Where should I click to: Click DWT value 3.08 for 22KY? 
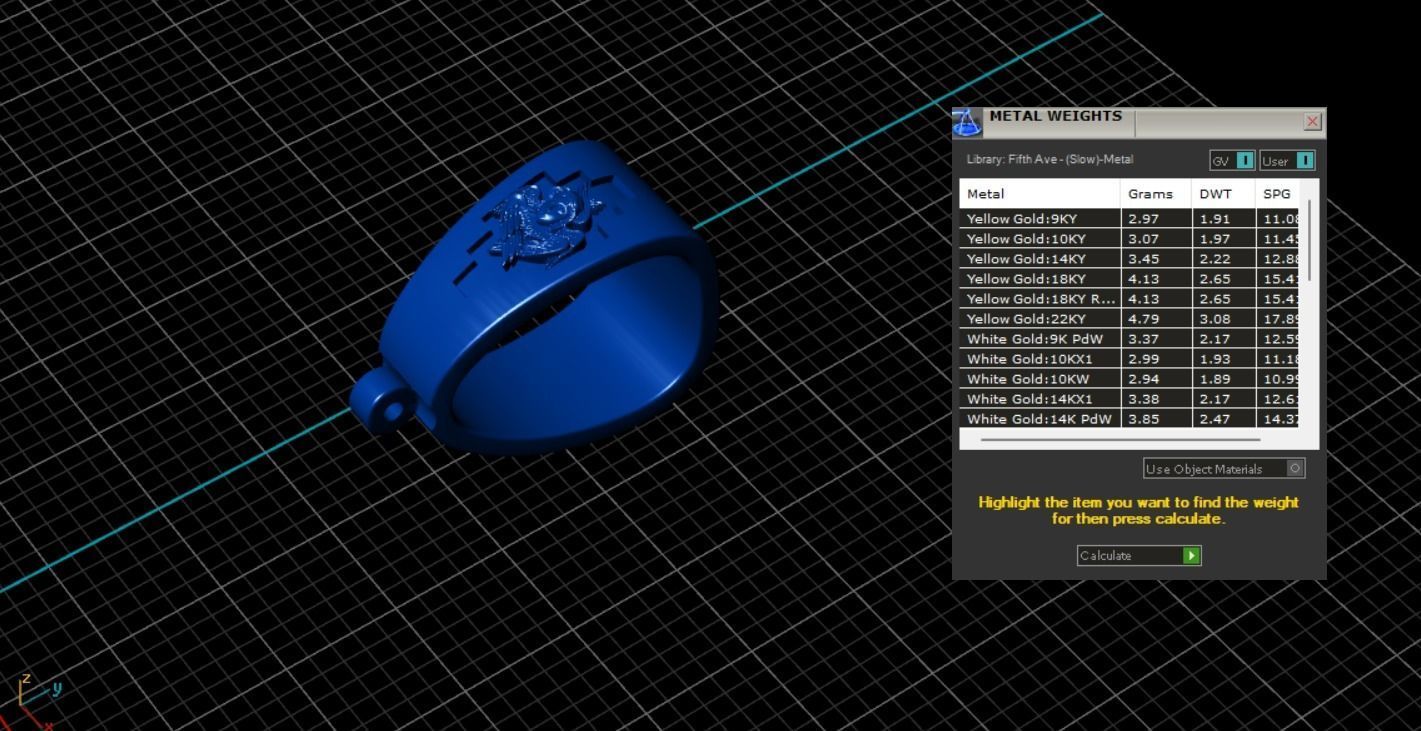pos(1215,319)
